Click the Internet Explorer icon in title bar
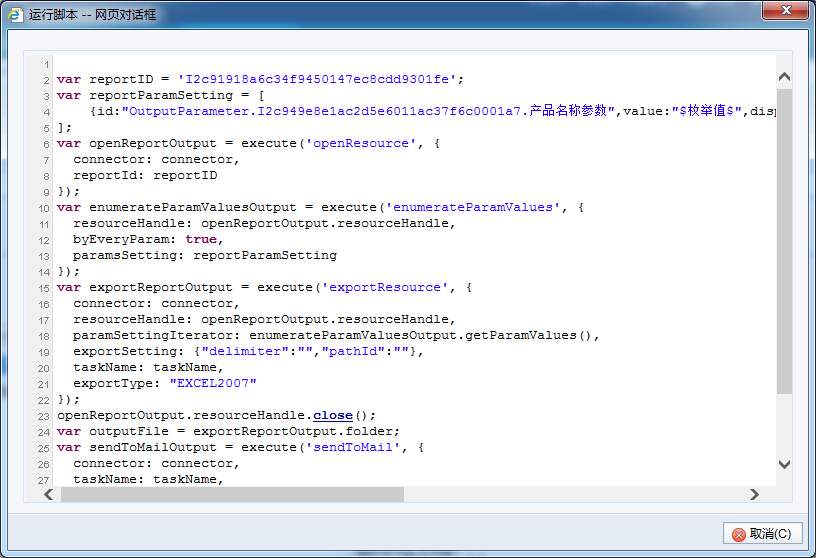The image size is (816, 558). (x=16, y=15)
